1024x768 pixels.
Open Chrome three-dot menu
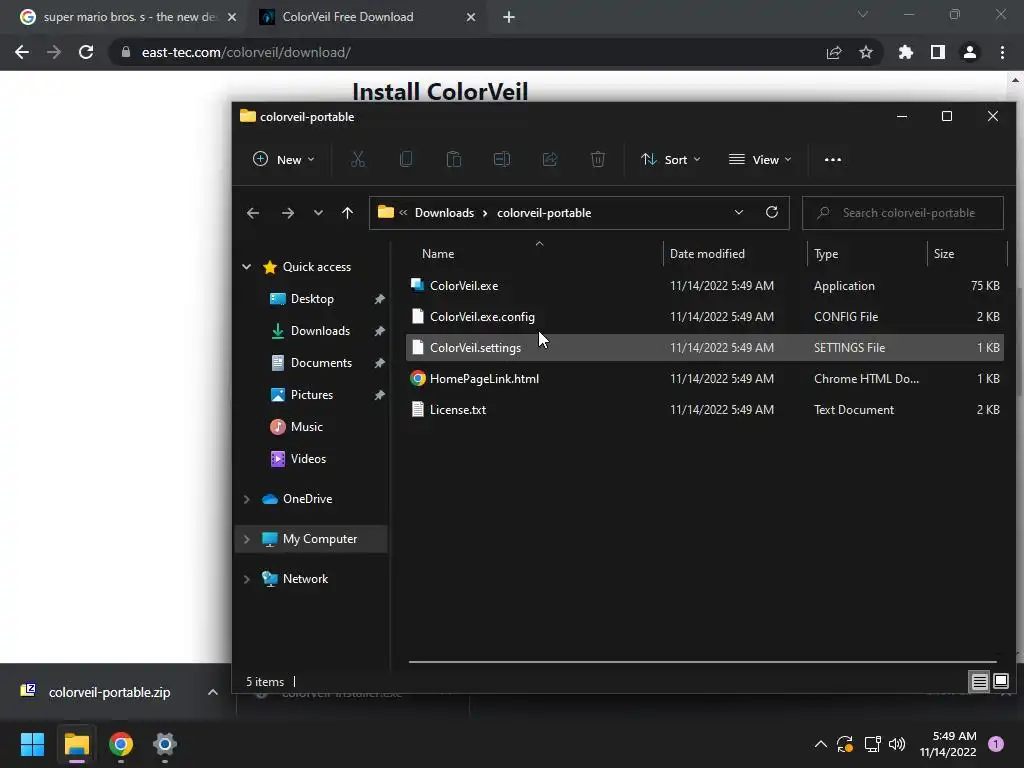(1002, 52)
